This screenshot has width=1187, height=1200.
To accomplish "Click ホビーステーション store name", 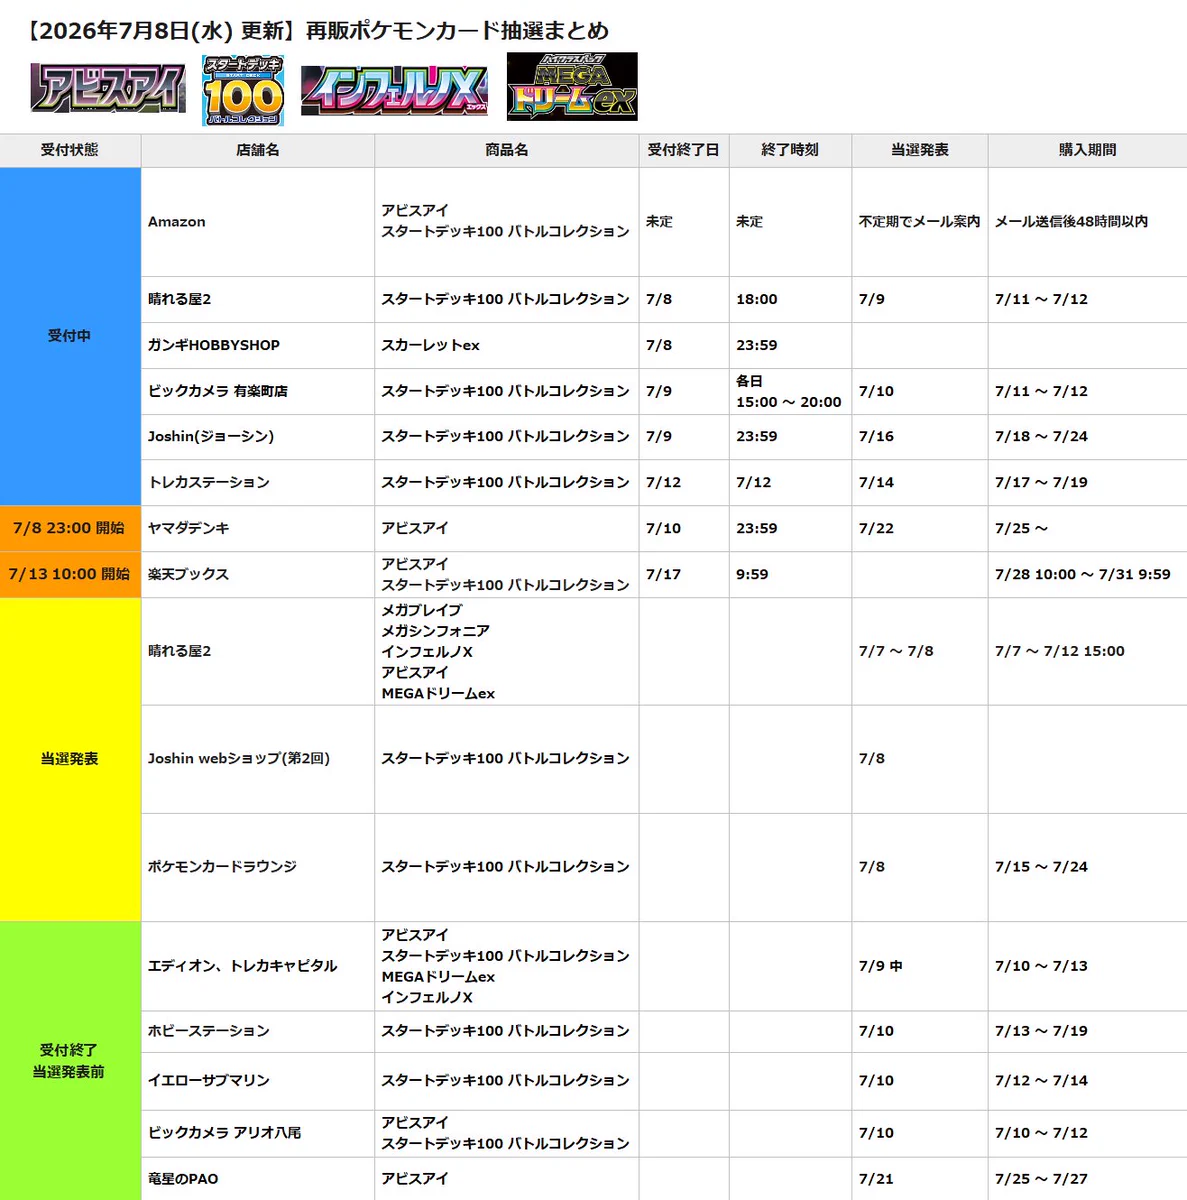I will 209,1031.
